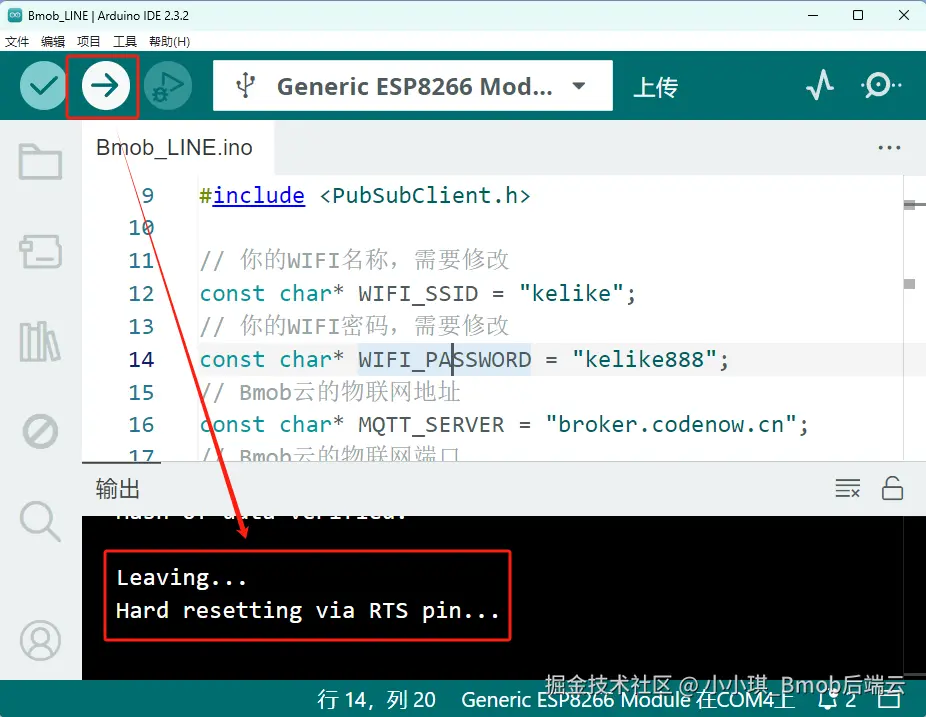926x717 pixels.
Task: Click line number 16 in the gutter
Action: click(141, 425)
